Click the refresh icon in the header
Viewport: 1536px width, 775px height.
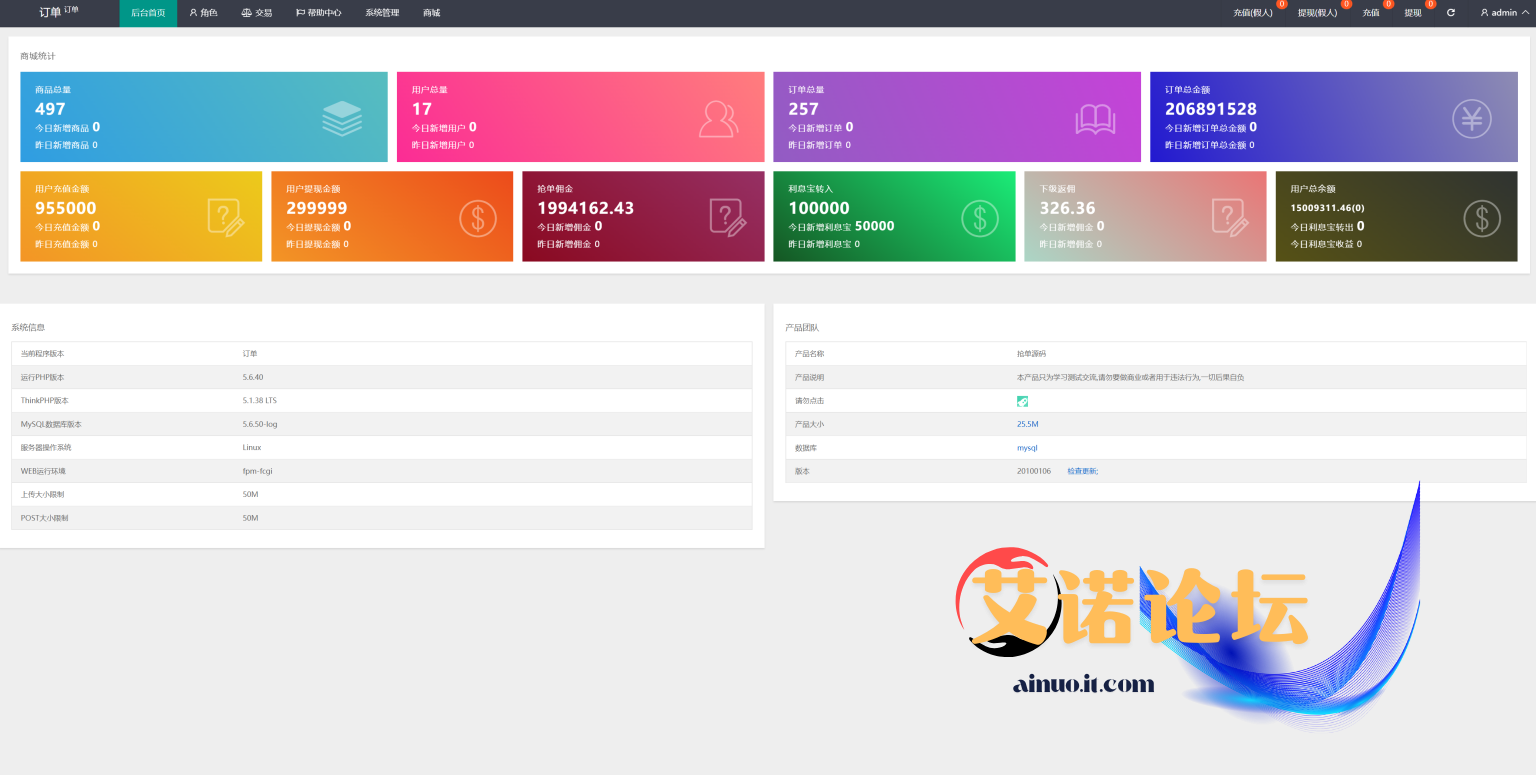pos(1451,13)
